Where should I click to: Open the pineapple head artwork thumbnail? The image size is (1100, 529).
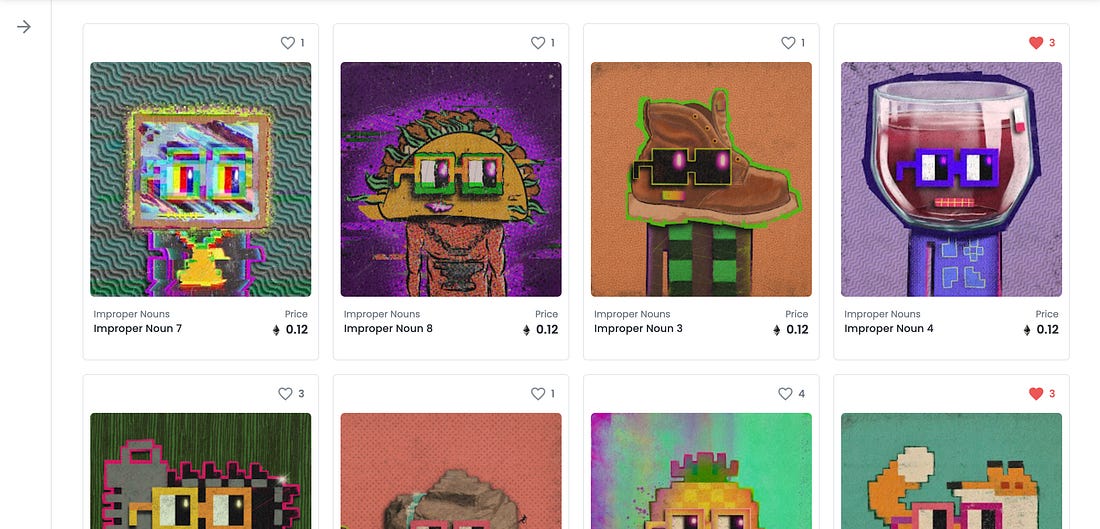(x=702, y=471)
